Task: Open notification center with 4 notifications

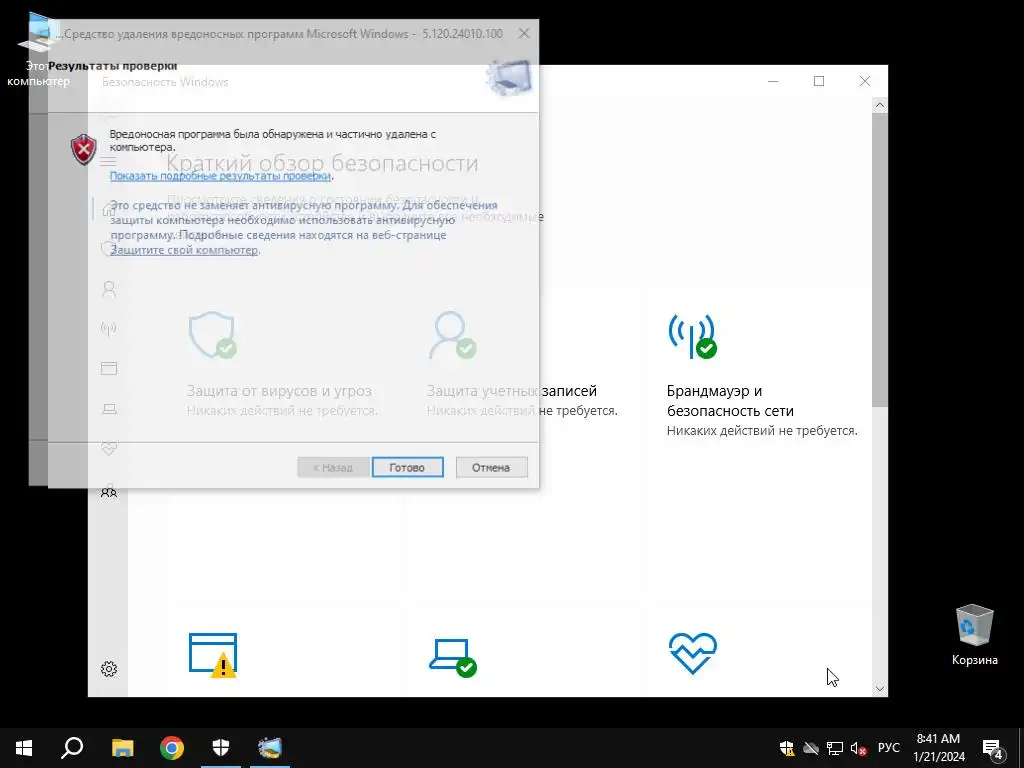Action: (993, 748)
